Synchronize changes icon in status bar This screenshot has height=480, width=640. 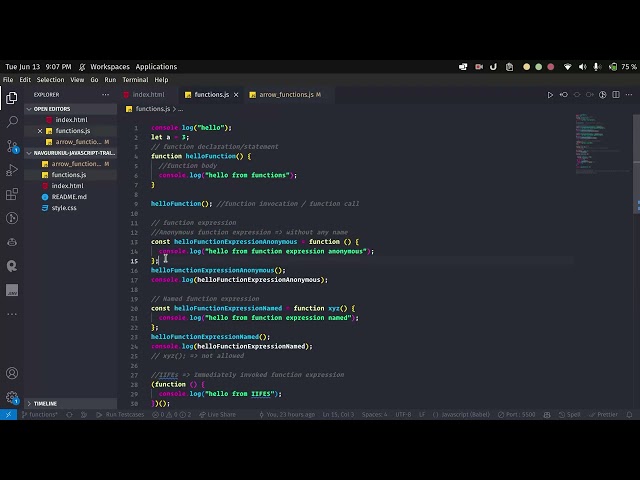[69, 415]
